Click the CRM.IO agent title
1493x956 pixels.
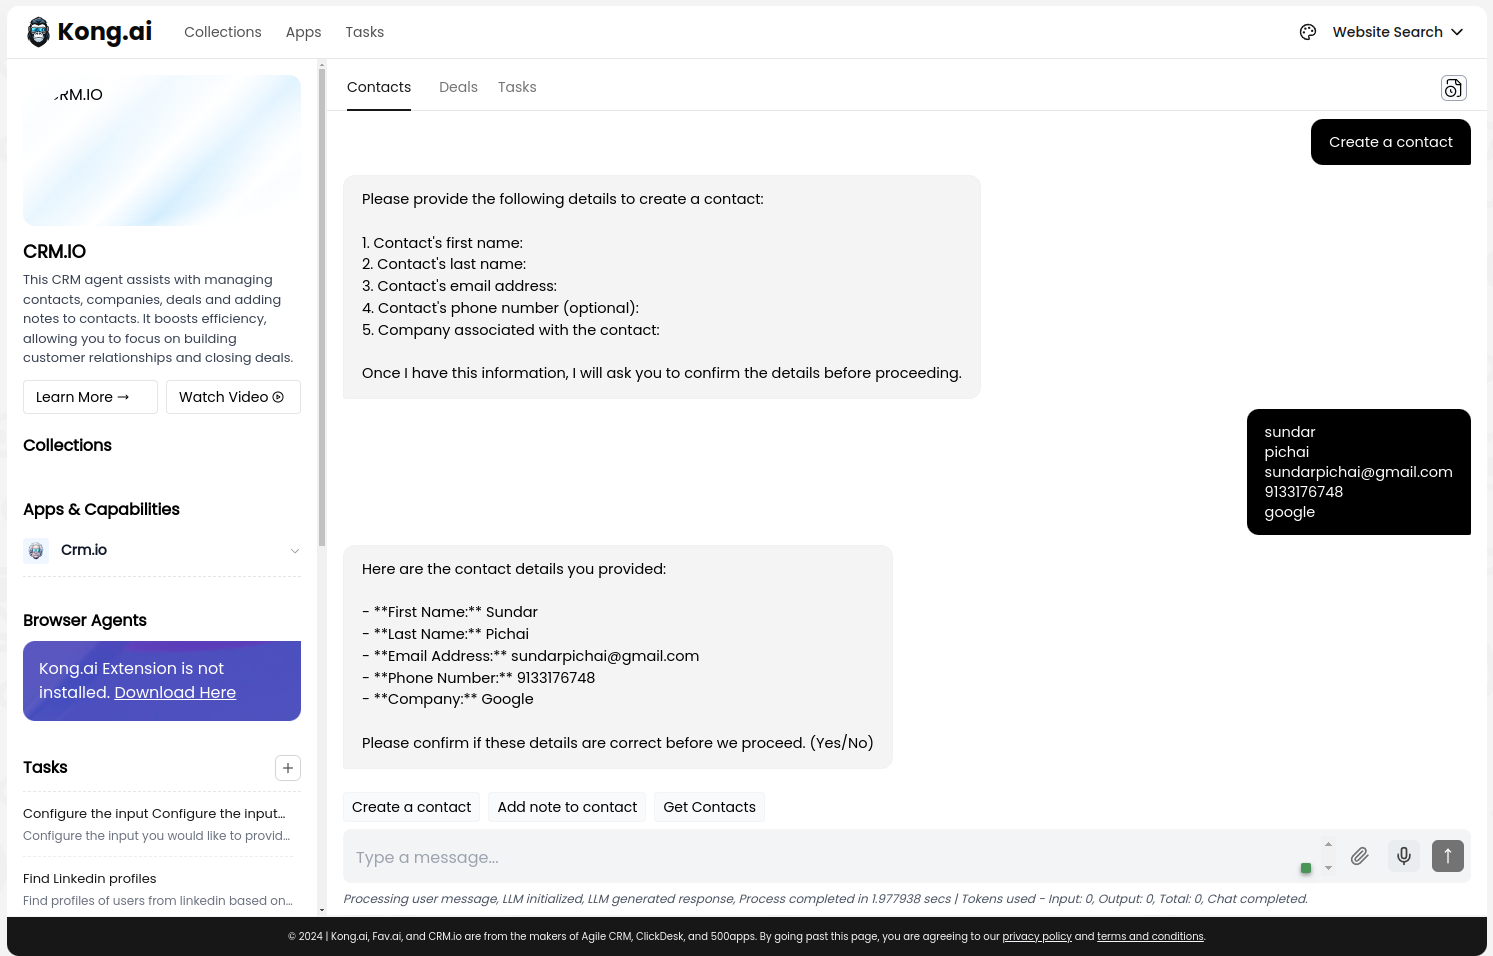pos(54,252)
